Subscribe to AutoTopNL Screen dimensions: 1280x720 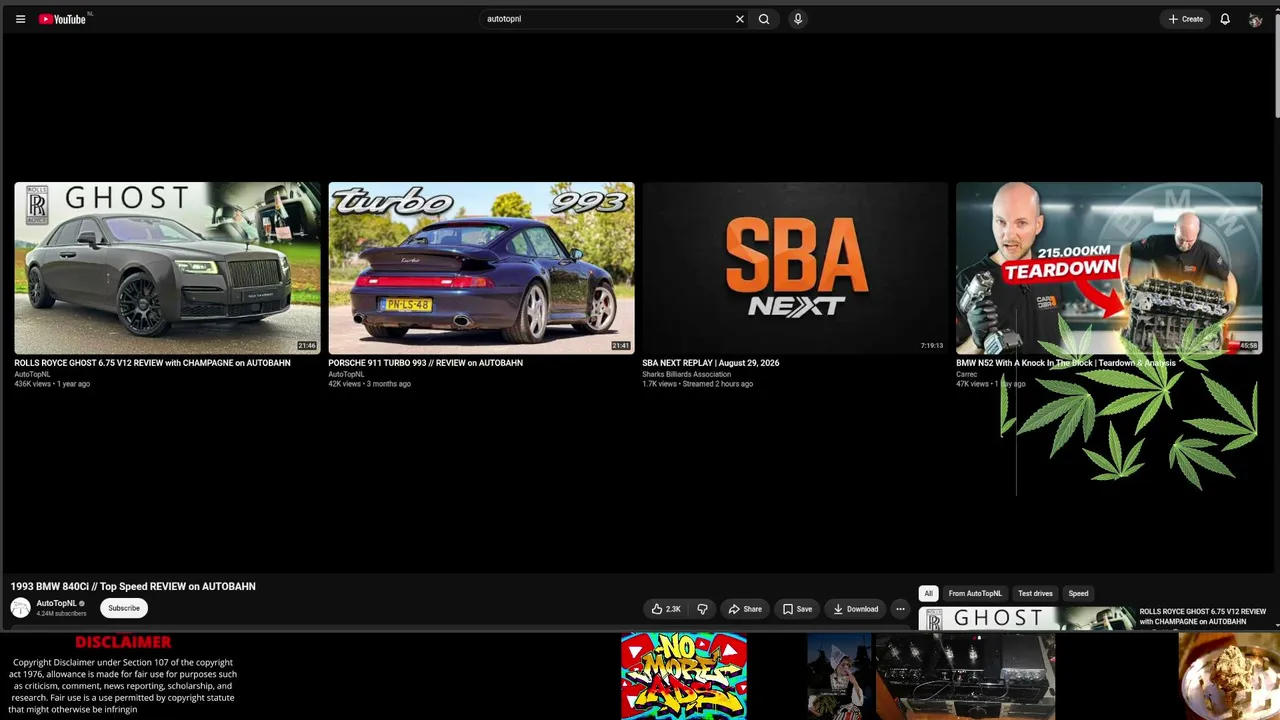[x=124, y=608]
